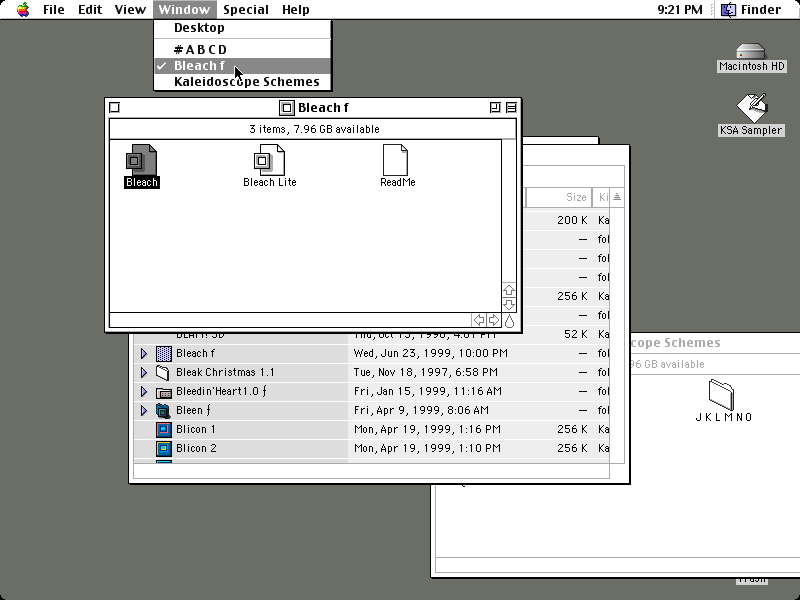Click the down scroll arrow in Bleach f
This screenshot has height=600, width=800.
(509, 305)
